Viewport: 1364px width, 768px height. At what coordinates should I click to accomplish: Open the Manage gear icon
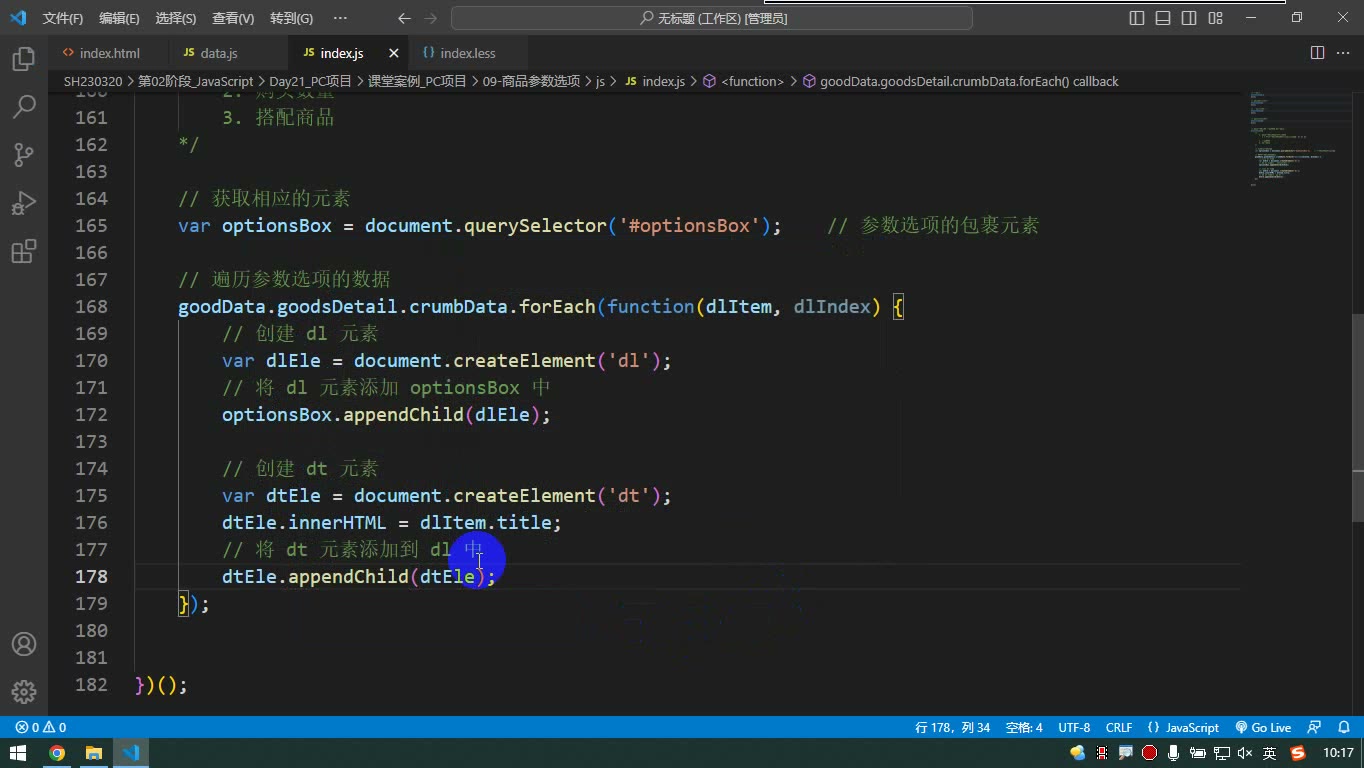click(23, 691)
